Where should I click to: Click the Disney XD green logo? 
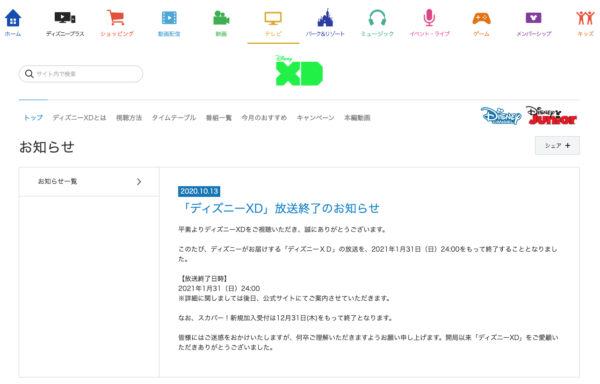pyautogui.click(x=299, y=71)
